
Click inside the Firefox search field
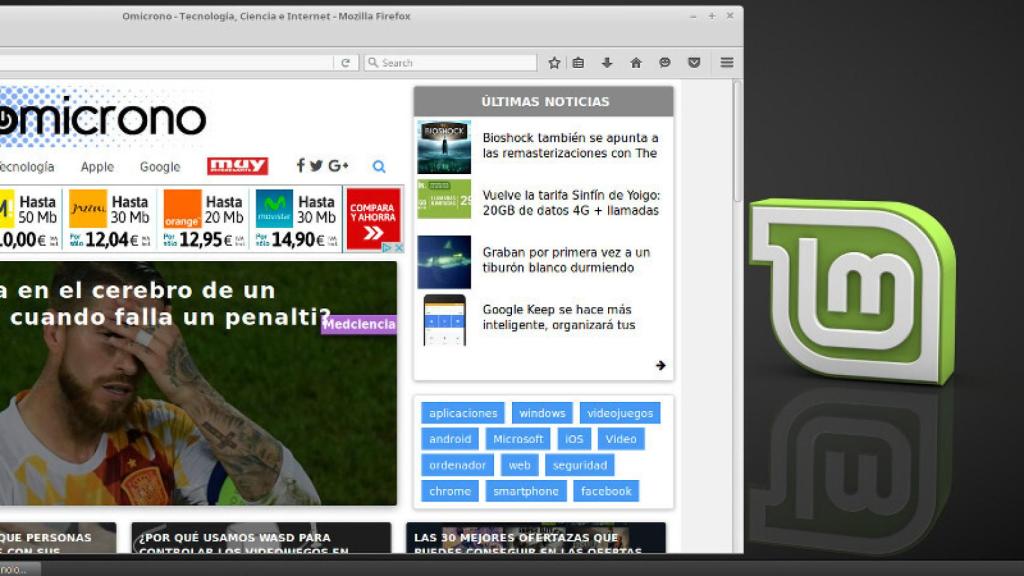[x=450, y=62]
